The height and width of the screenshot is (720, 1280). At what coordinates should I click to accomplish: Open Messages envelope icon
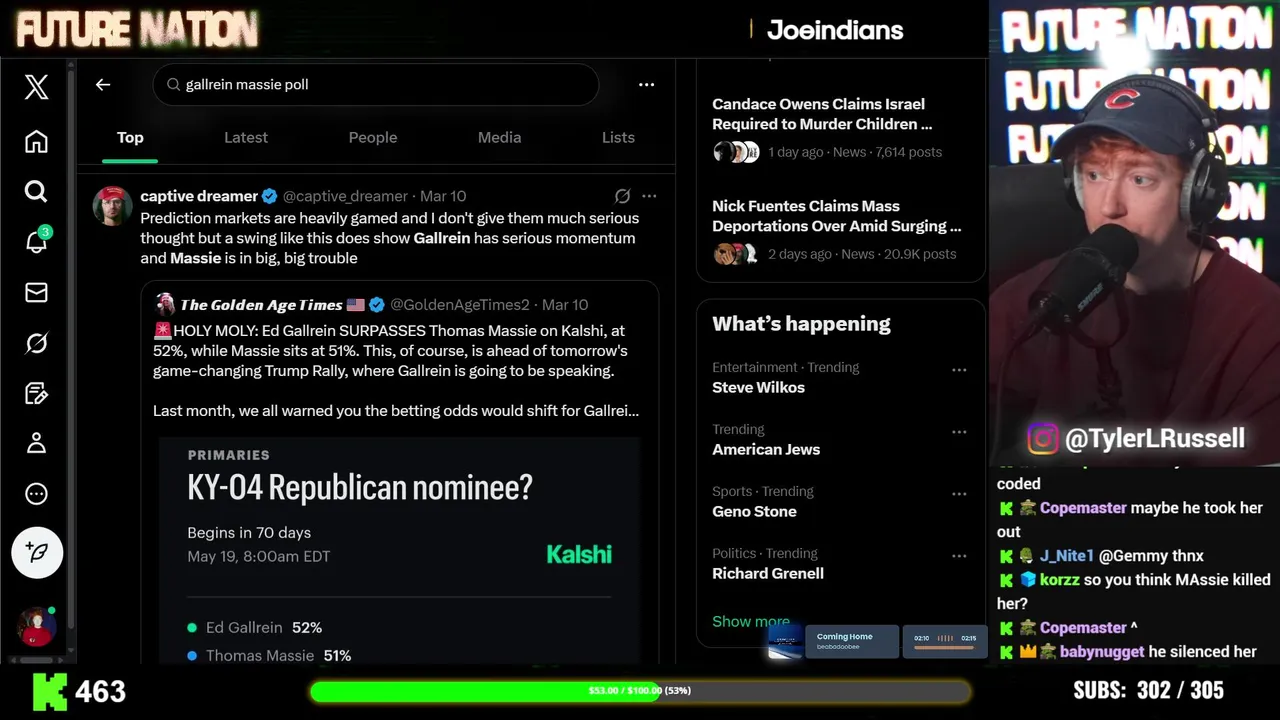36,292
